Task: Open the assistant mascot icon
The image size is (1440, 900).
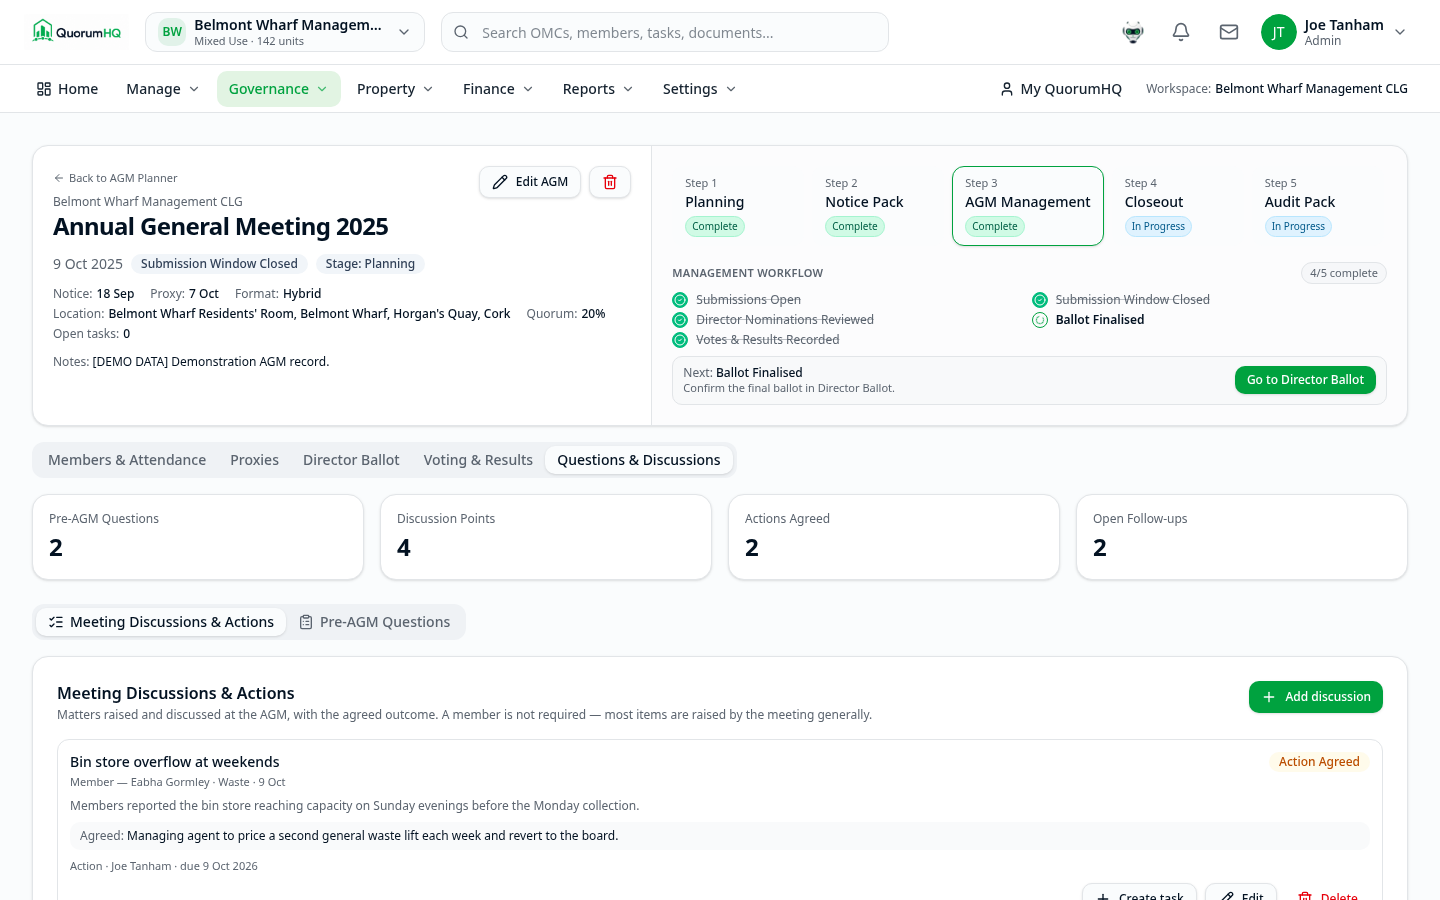Action: click(x=1133, y=32)
